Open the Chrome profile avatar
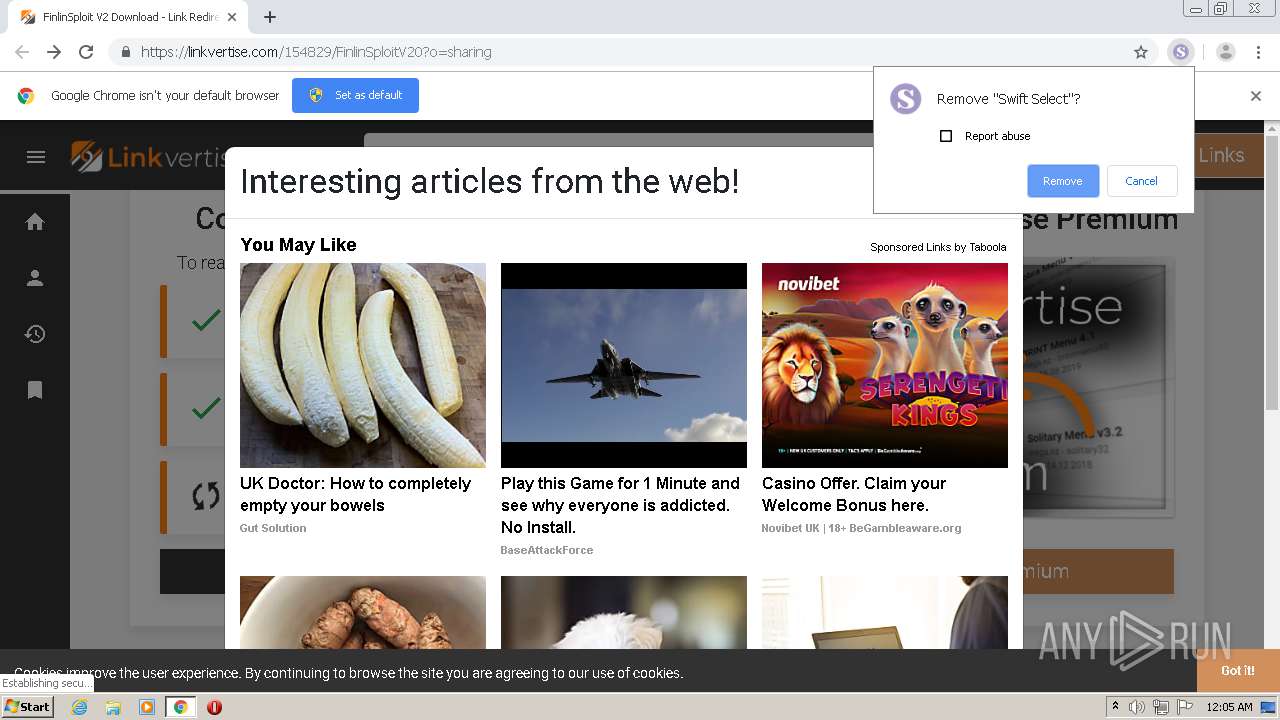 coord(1226,52)
